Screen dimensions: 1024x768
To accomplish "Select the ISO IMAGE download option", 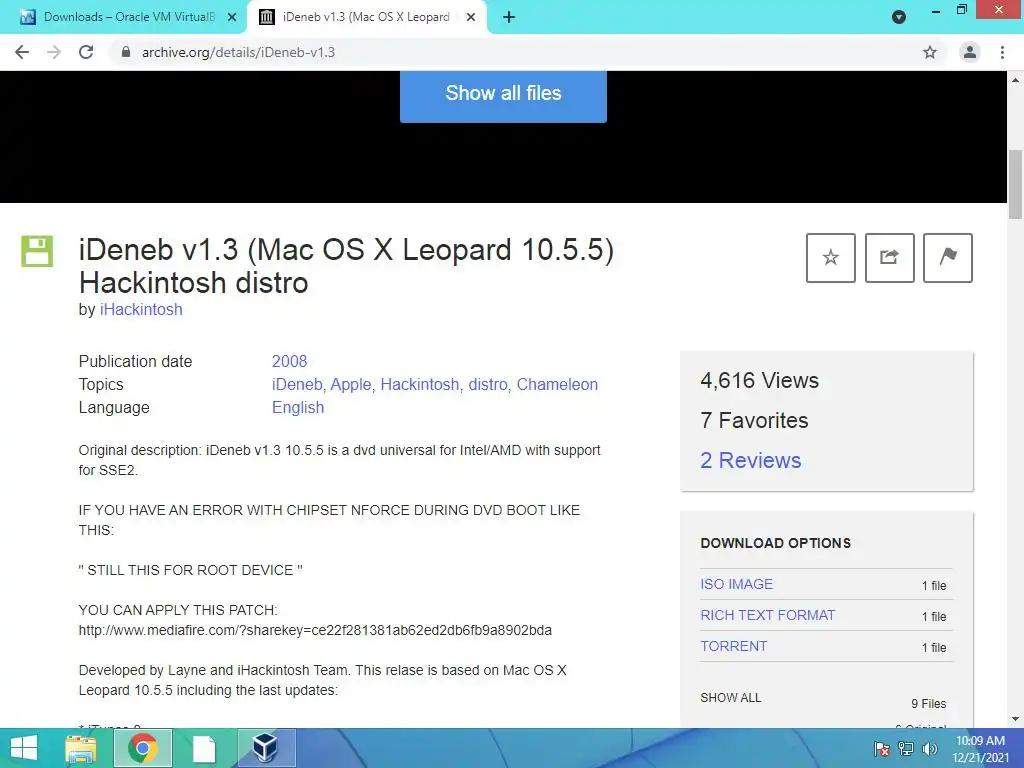I will [737, 584].
